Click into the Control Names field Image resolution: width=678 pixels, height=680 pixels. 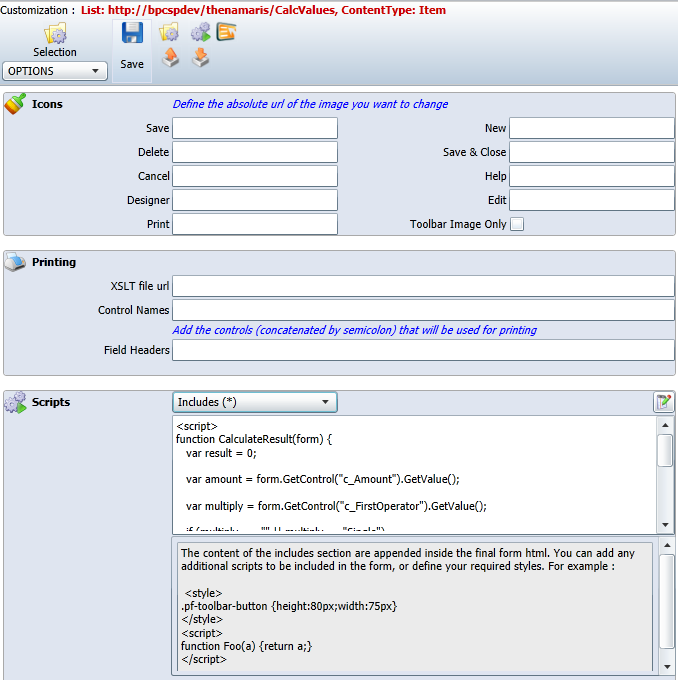423,310
